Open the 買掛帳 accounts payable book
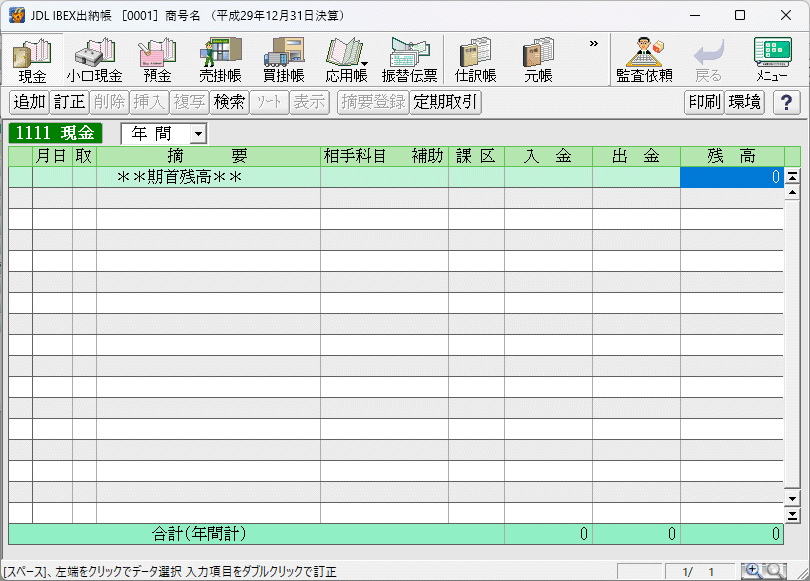This screenshot has width=810, height=581. tap(284, 58)
